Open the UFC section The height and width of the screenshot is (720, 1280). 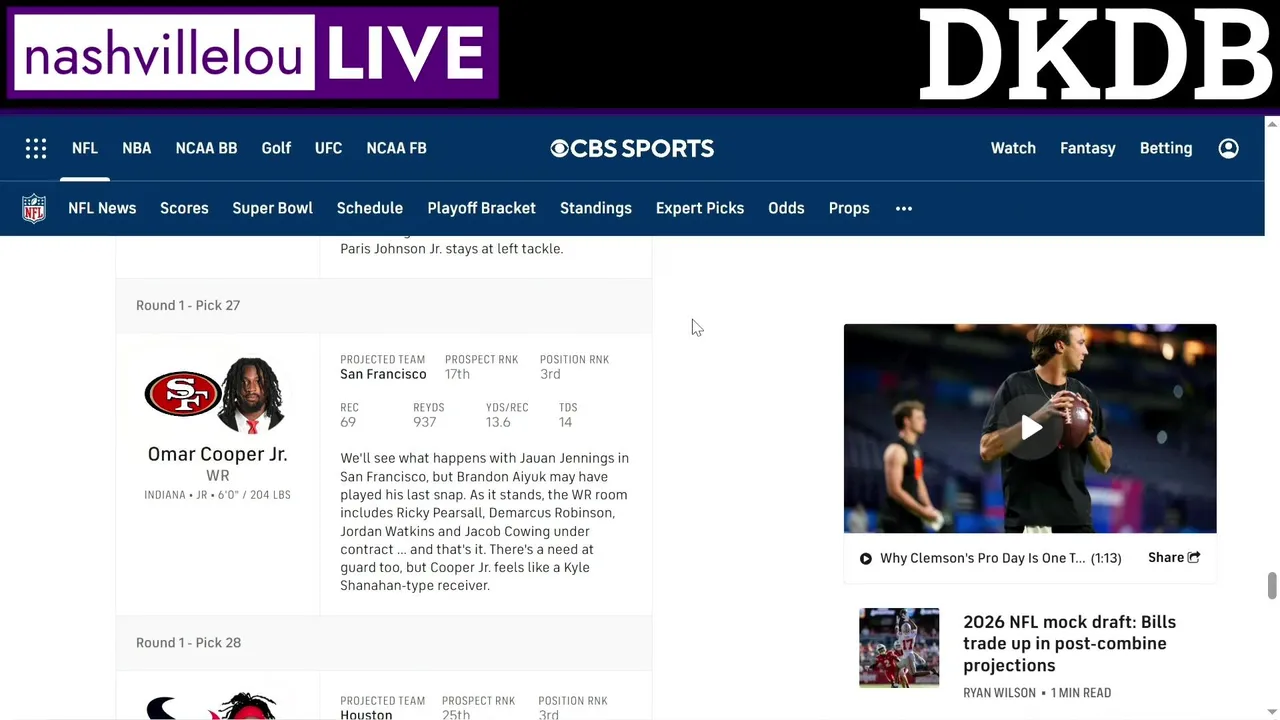[x=328, y=148]
